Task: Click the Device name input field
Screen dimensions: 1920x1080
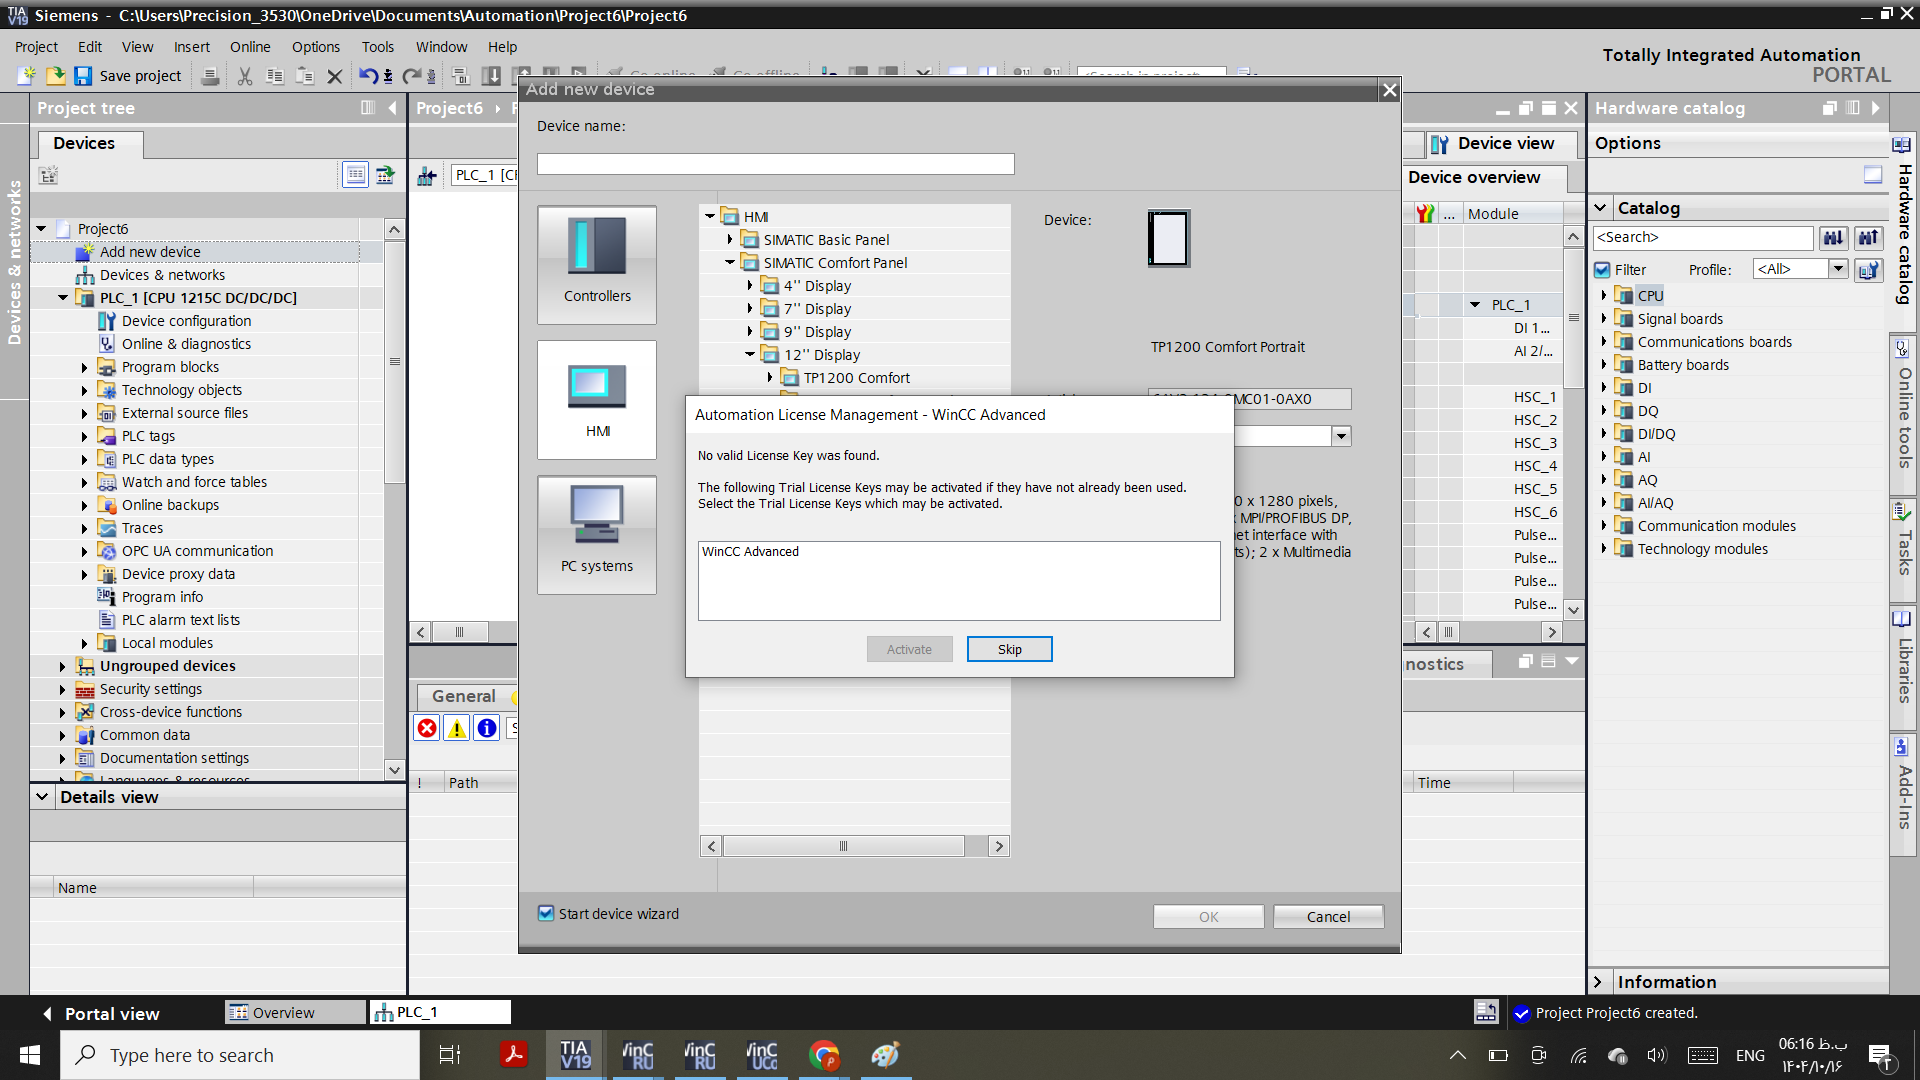Action: pos(775,164)
